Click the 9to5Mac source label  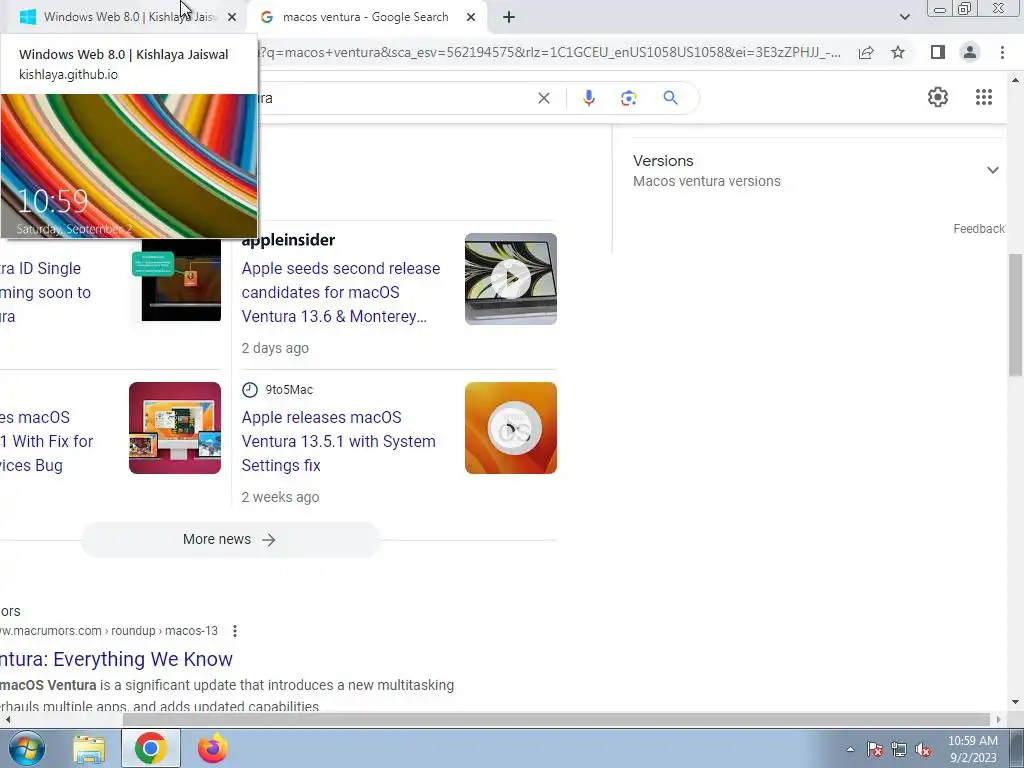coord(289,390)
